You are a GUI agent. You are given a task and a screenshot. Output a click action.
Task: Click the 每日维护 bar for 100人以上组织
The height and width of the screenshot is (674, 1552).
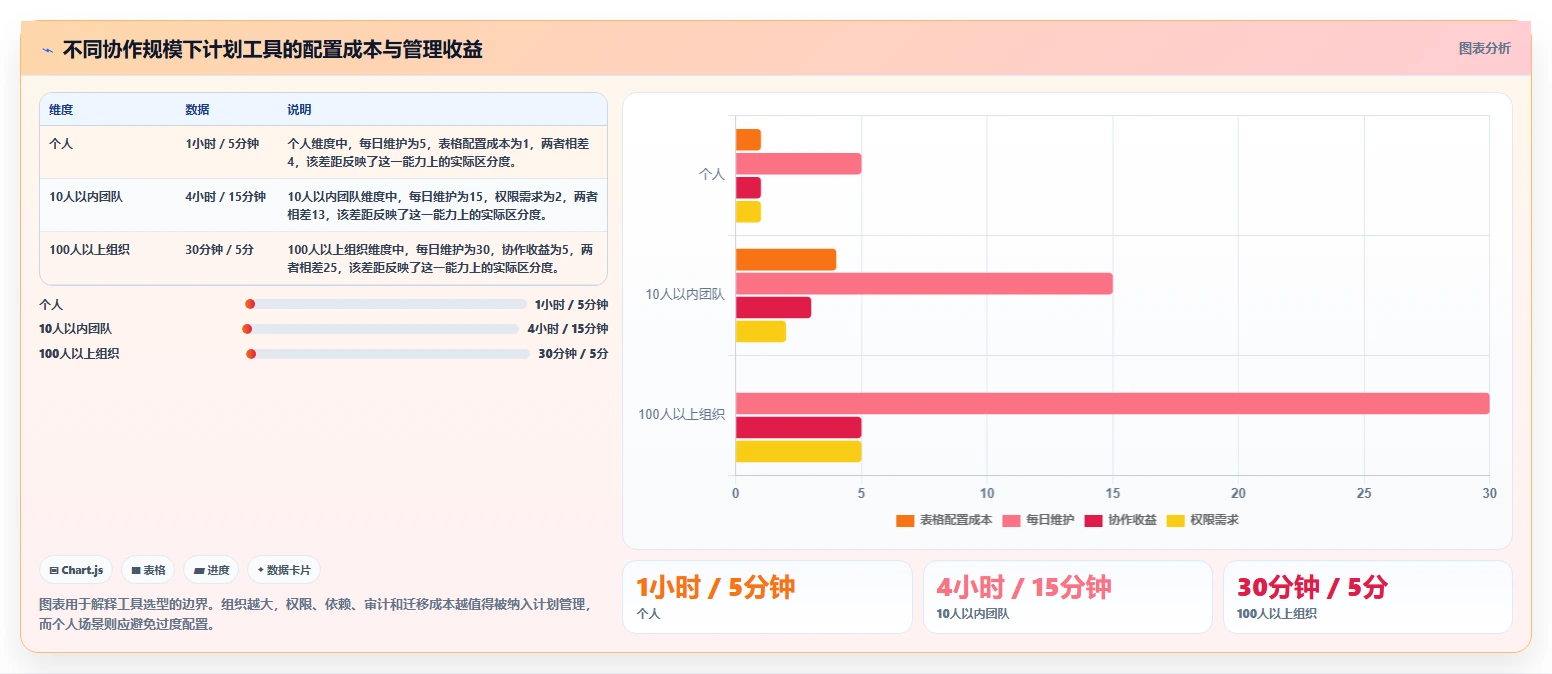pyautogui.click(x=1112, y=403)
